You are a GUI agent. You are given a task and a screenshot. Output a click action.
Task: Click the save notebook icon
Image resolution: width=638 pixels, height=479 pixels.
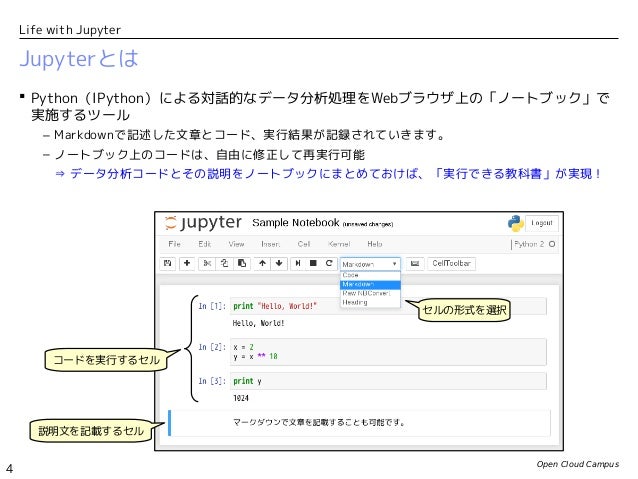167,263
